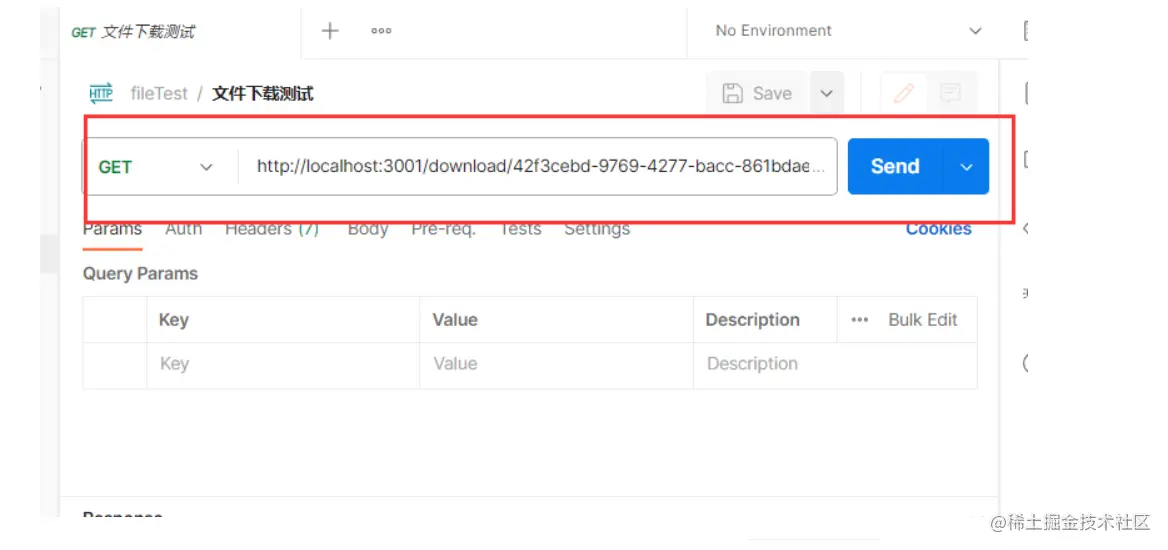
Task: Open the Body tab
Action: (367, 229)
